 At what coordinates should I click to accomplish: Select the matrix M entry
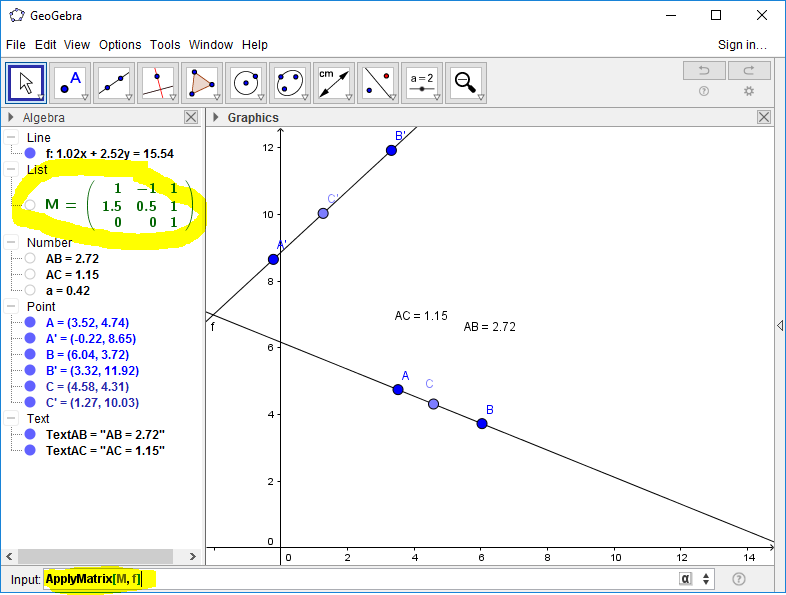click(118, 205)
